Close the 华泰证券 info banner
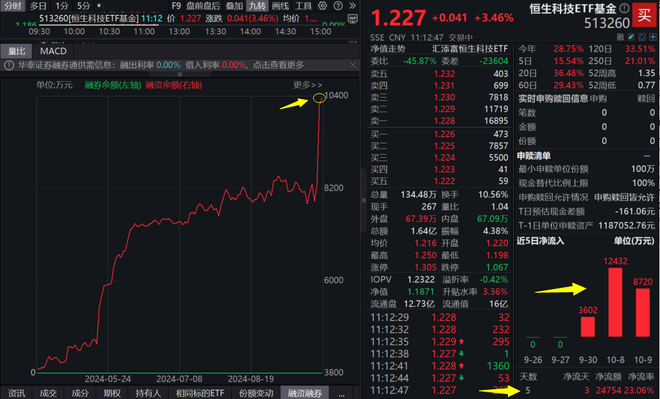The width and height of the screenshot is (660, 399). point(353,65)
